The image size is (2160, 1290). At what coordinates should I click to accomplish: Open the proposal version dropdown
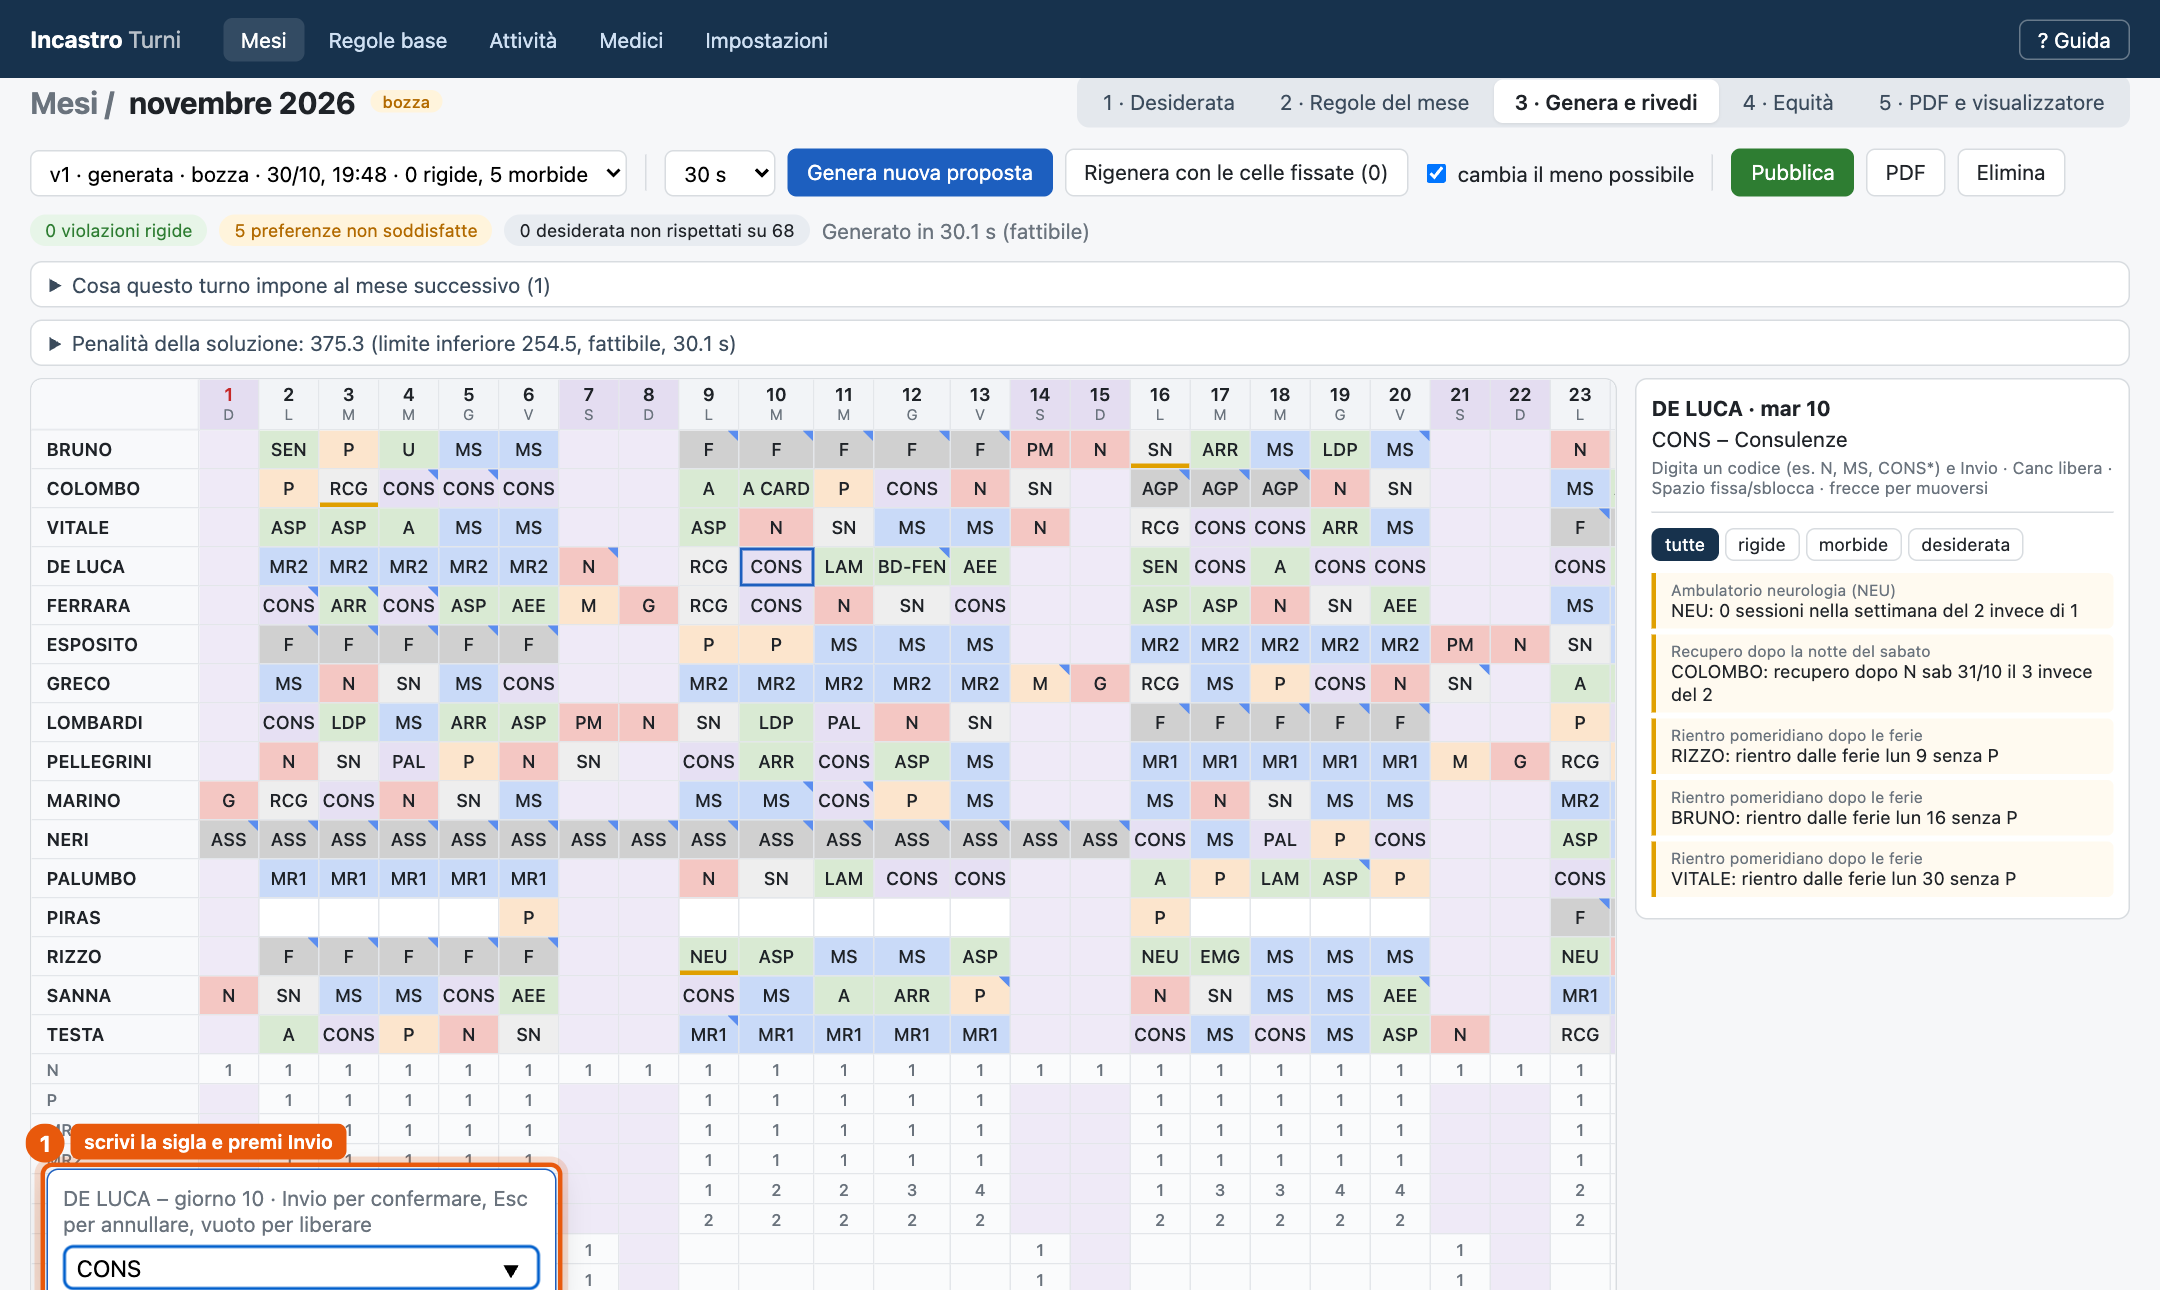(x=328, y=173)
